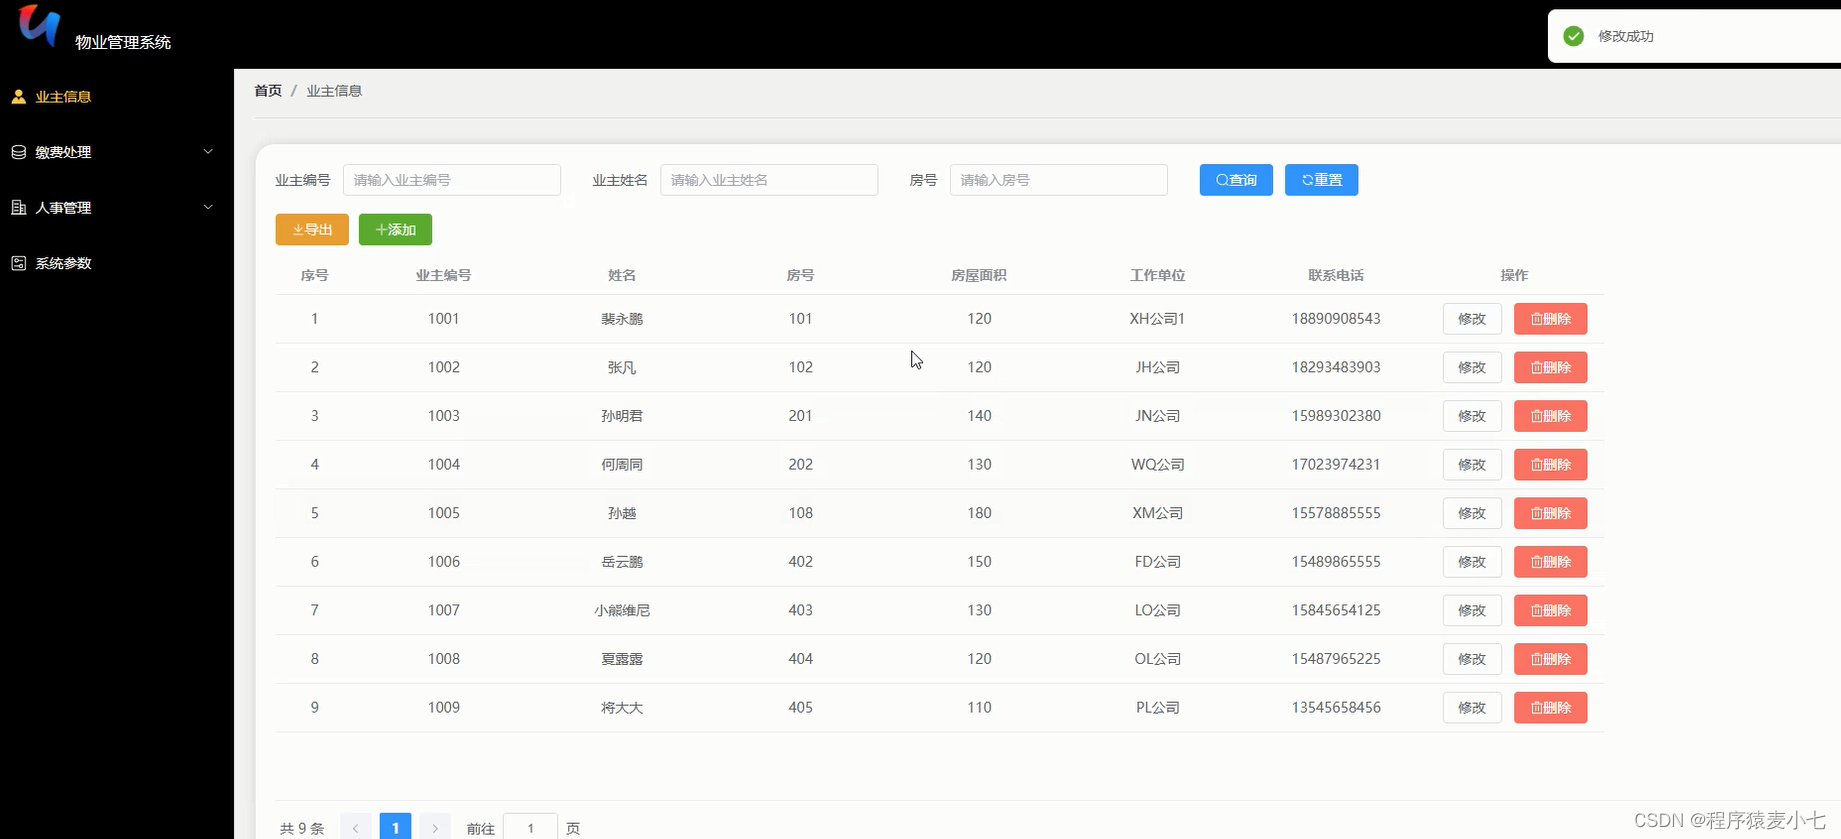1841x839 pixels.
Task: Click the 联系电话 column header
Action: (1336, 275)
